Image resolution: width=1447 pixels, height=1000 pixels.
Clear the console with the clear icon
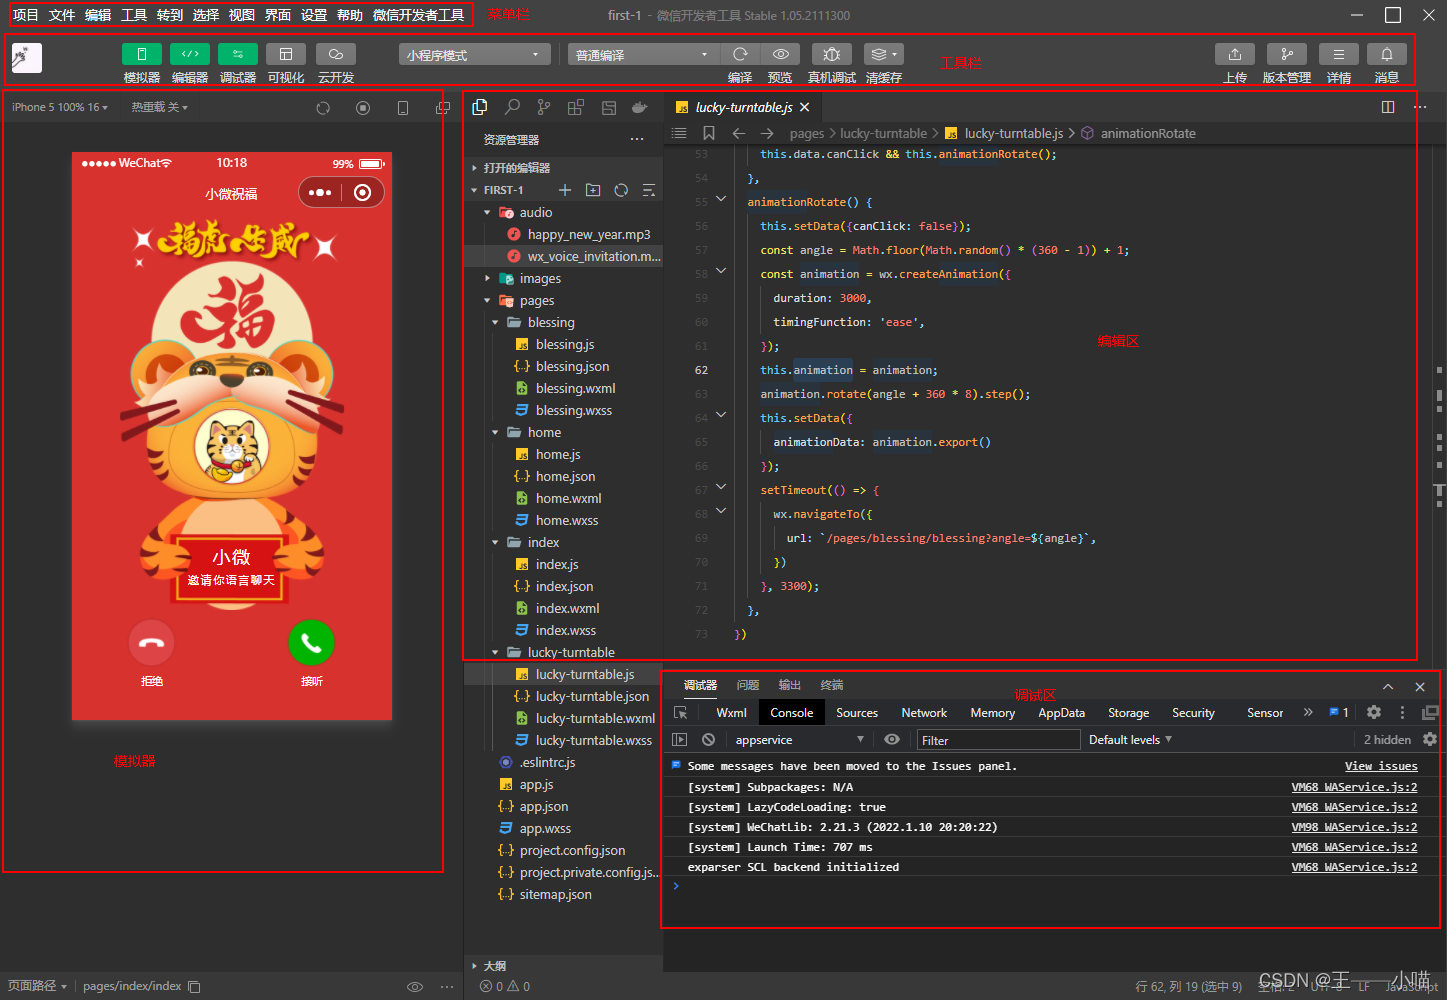tap(708, 740)
